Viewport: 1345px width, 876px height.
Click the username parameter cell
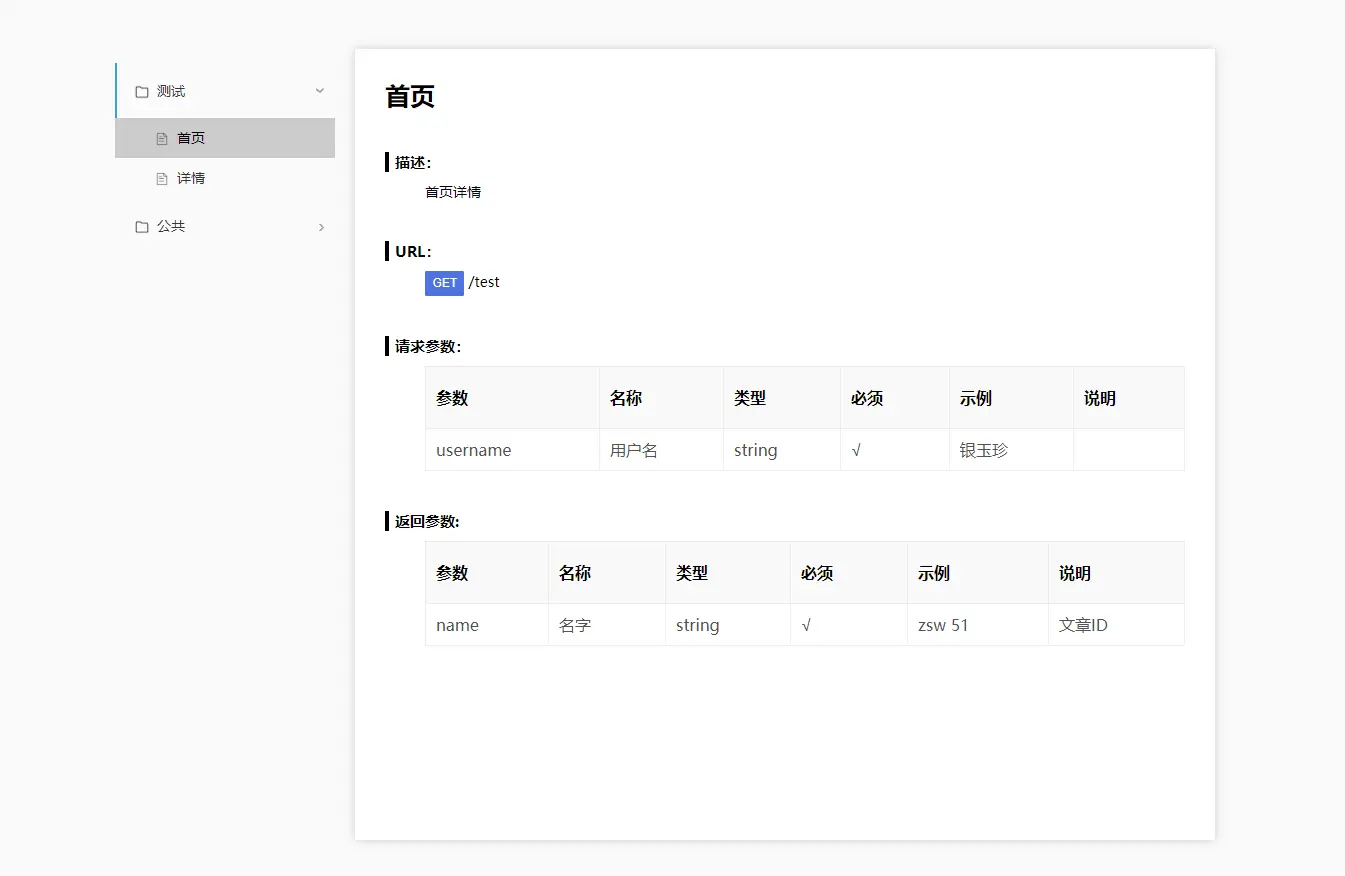pos(512,450)
